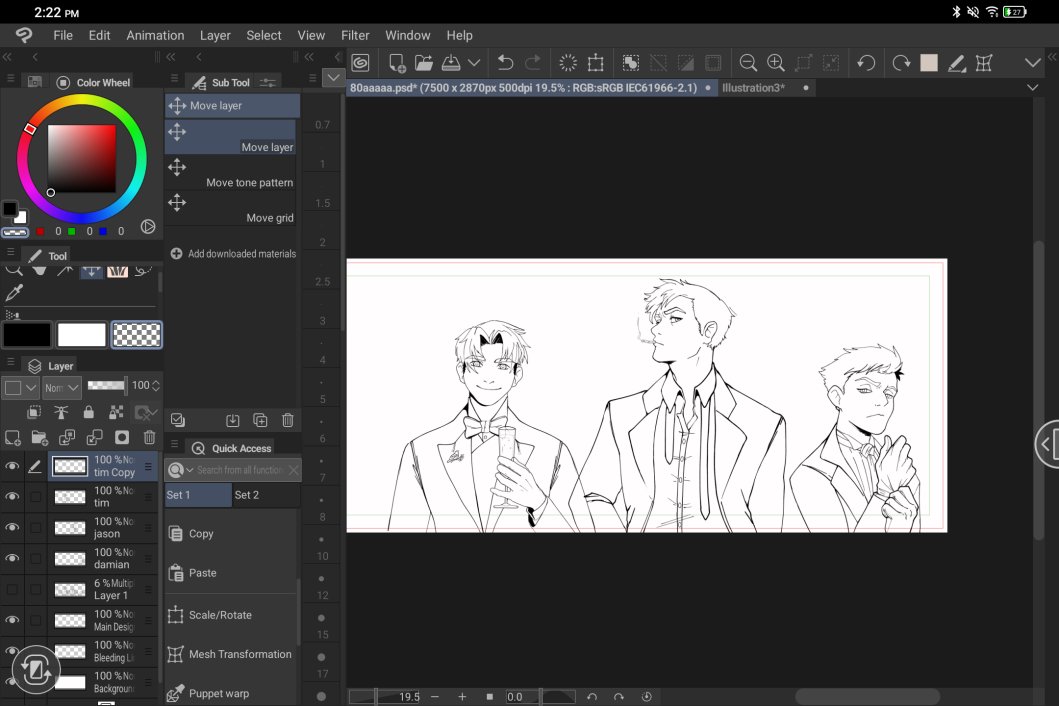Screen dimensions: 1059x706
Task: Save the document using toolbar icon
Action: (450, 63)
